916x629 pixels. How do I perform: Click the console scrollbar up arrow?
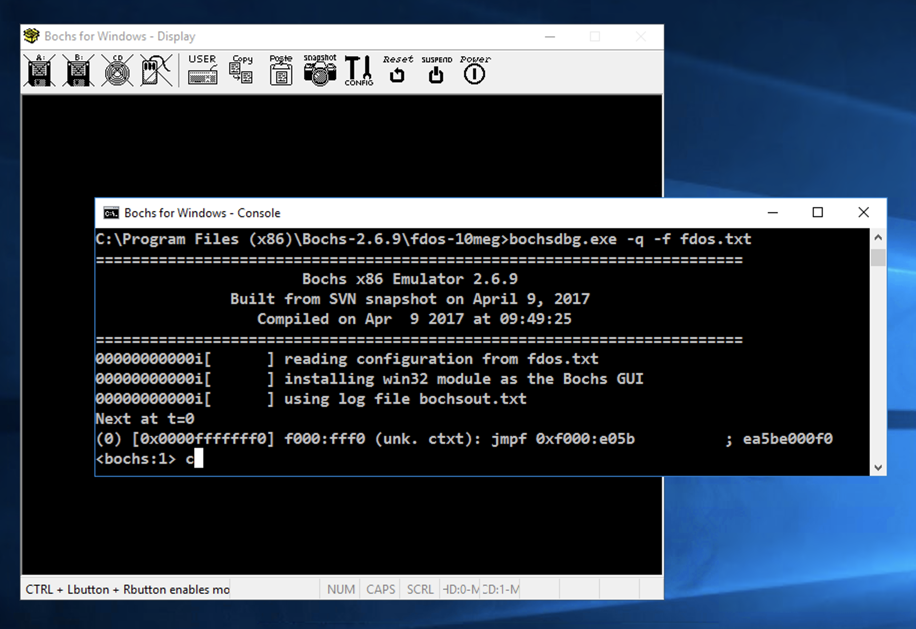point(878,237)
